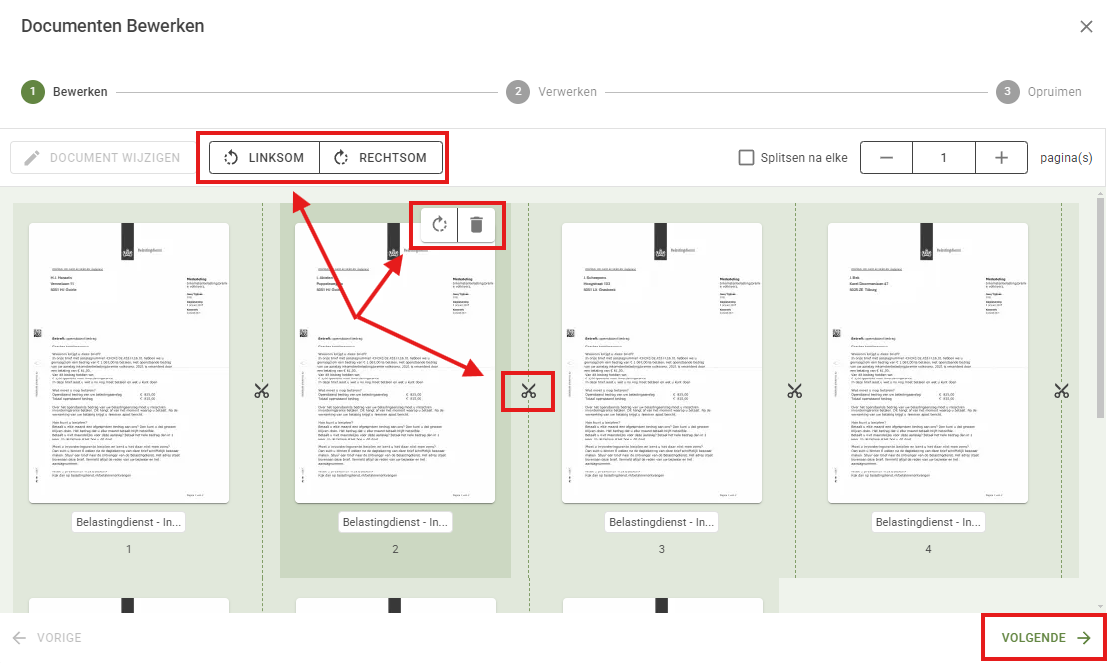This screenshot has height=663, width=1112.
Task: Rotate document counterclockwise with Linksom
Action: 264,158
